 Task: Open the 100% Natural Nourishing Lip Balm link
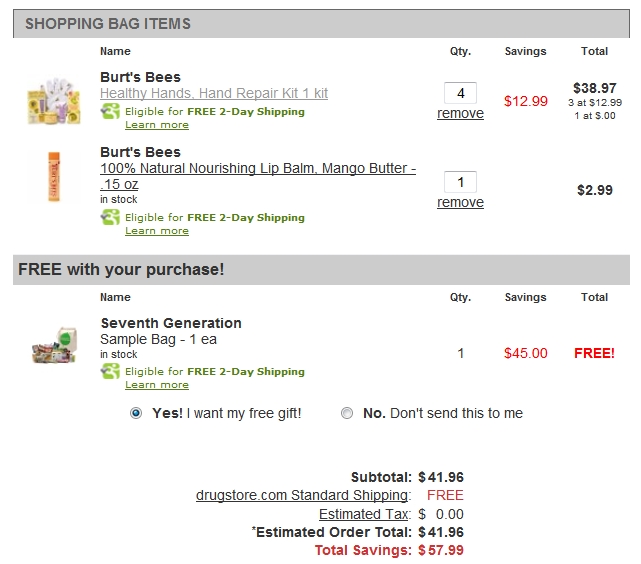coord(258,169)
